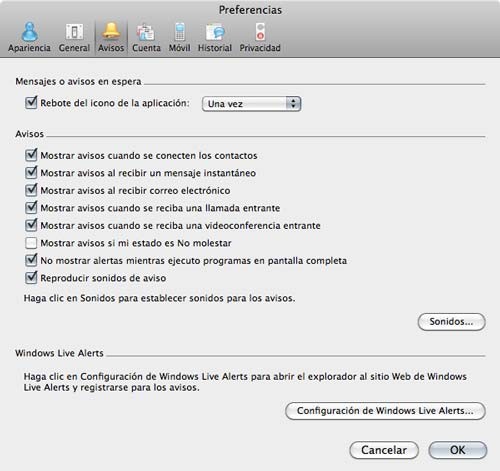Image resolution: width=500 pixels, height=471 pixels.
Task: Click the Windows Live Alerts registration description
Action: click(x=245, y=382)
